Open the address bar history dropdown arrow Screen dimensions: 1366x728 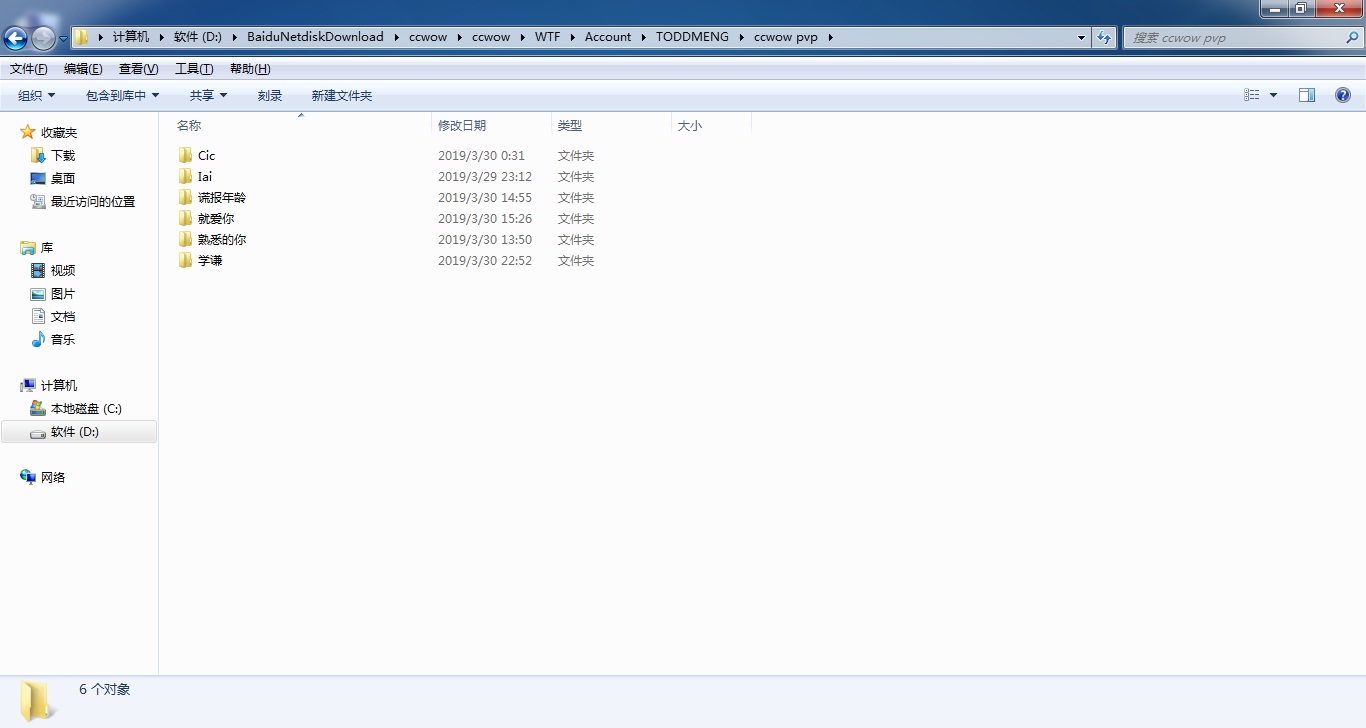(x=1082, y=37)
